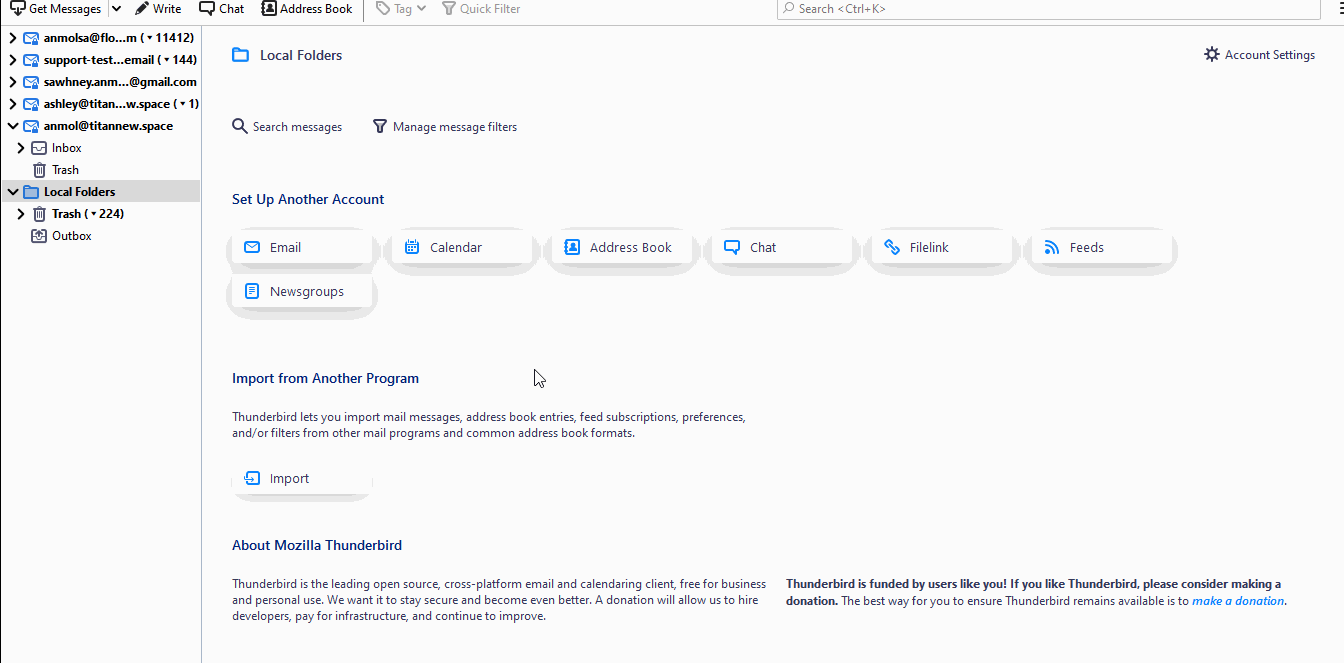
Task: Open Account Settings
Action: click(x=1259, y=55)
